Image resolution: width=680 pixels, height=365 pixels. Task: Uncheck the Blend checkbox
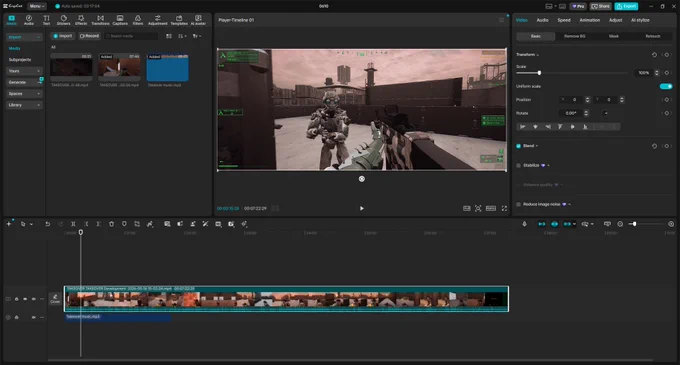click(519, 146)
